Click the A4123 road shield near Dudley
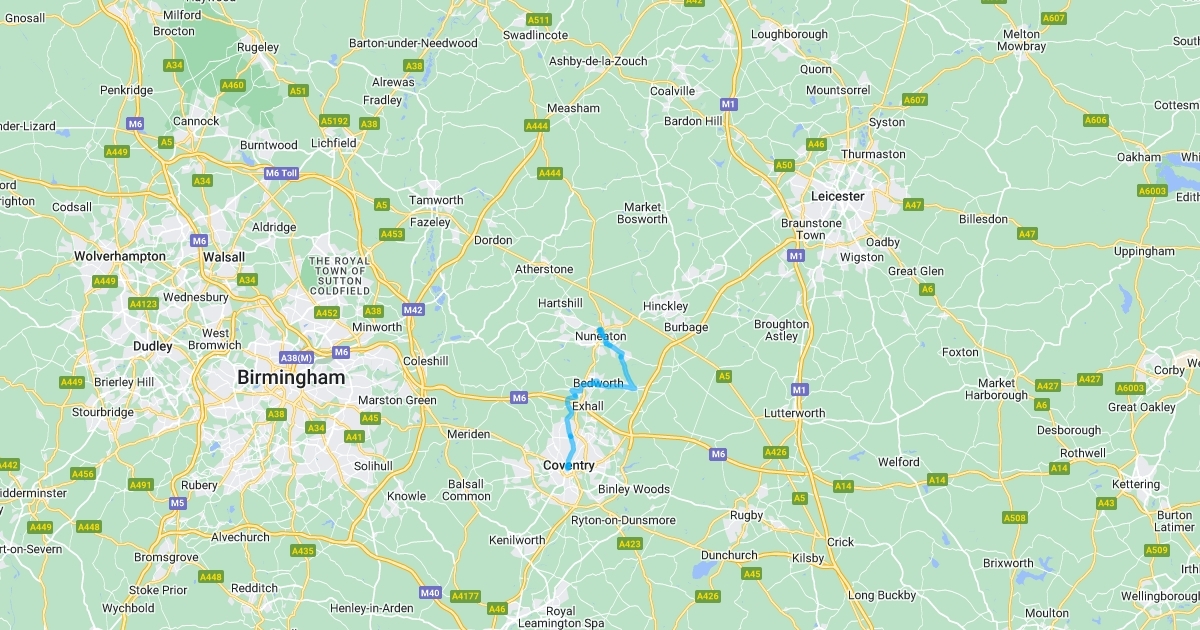The image size is (1200, 630). [x=143, y=303]
